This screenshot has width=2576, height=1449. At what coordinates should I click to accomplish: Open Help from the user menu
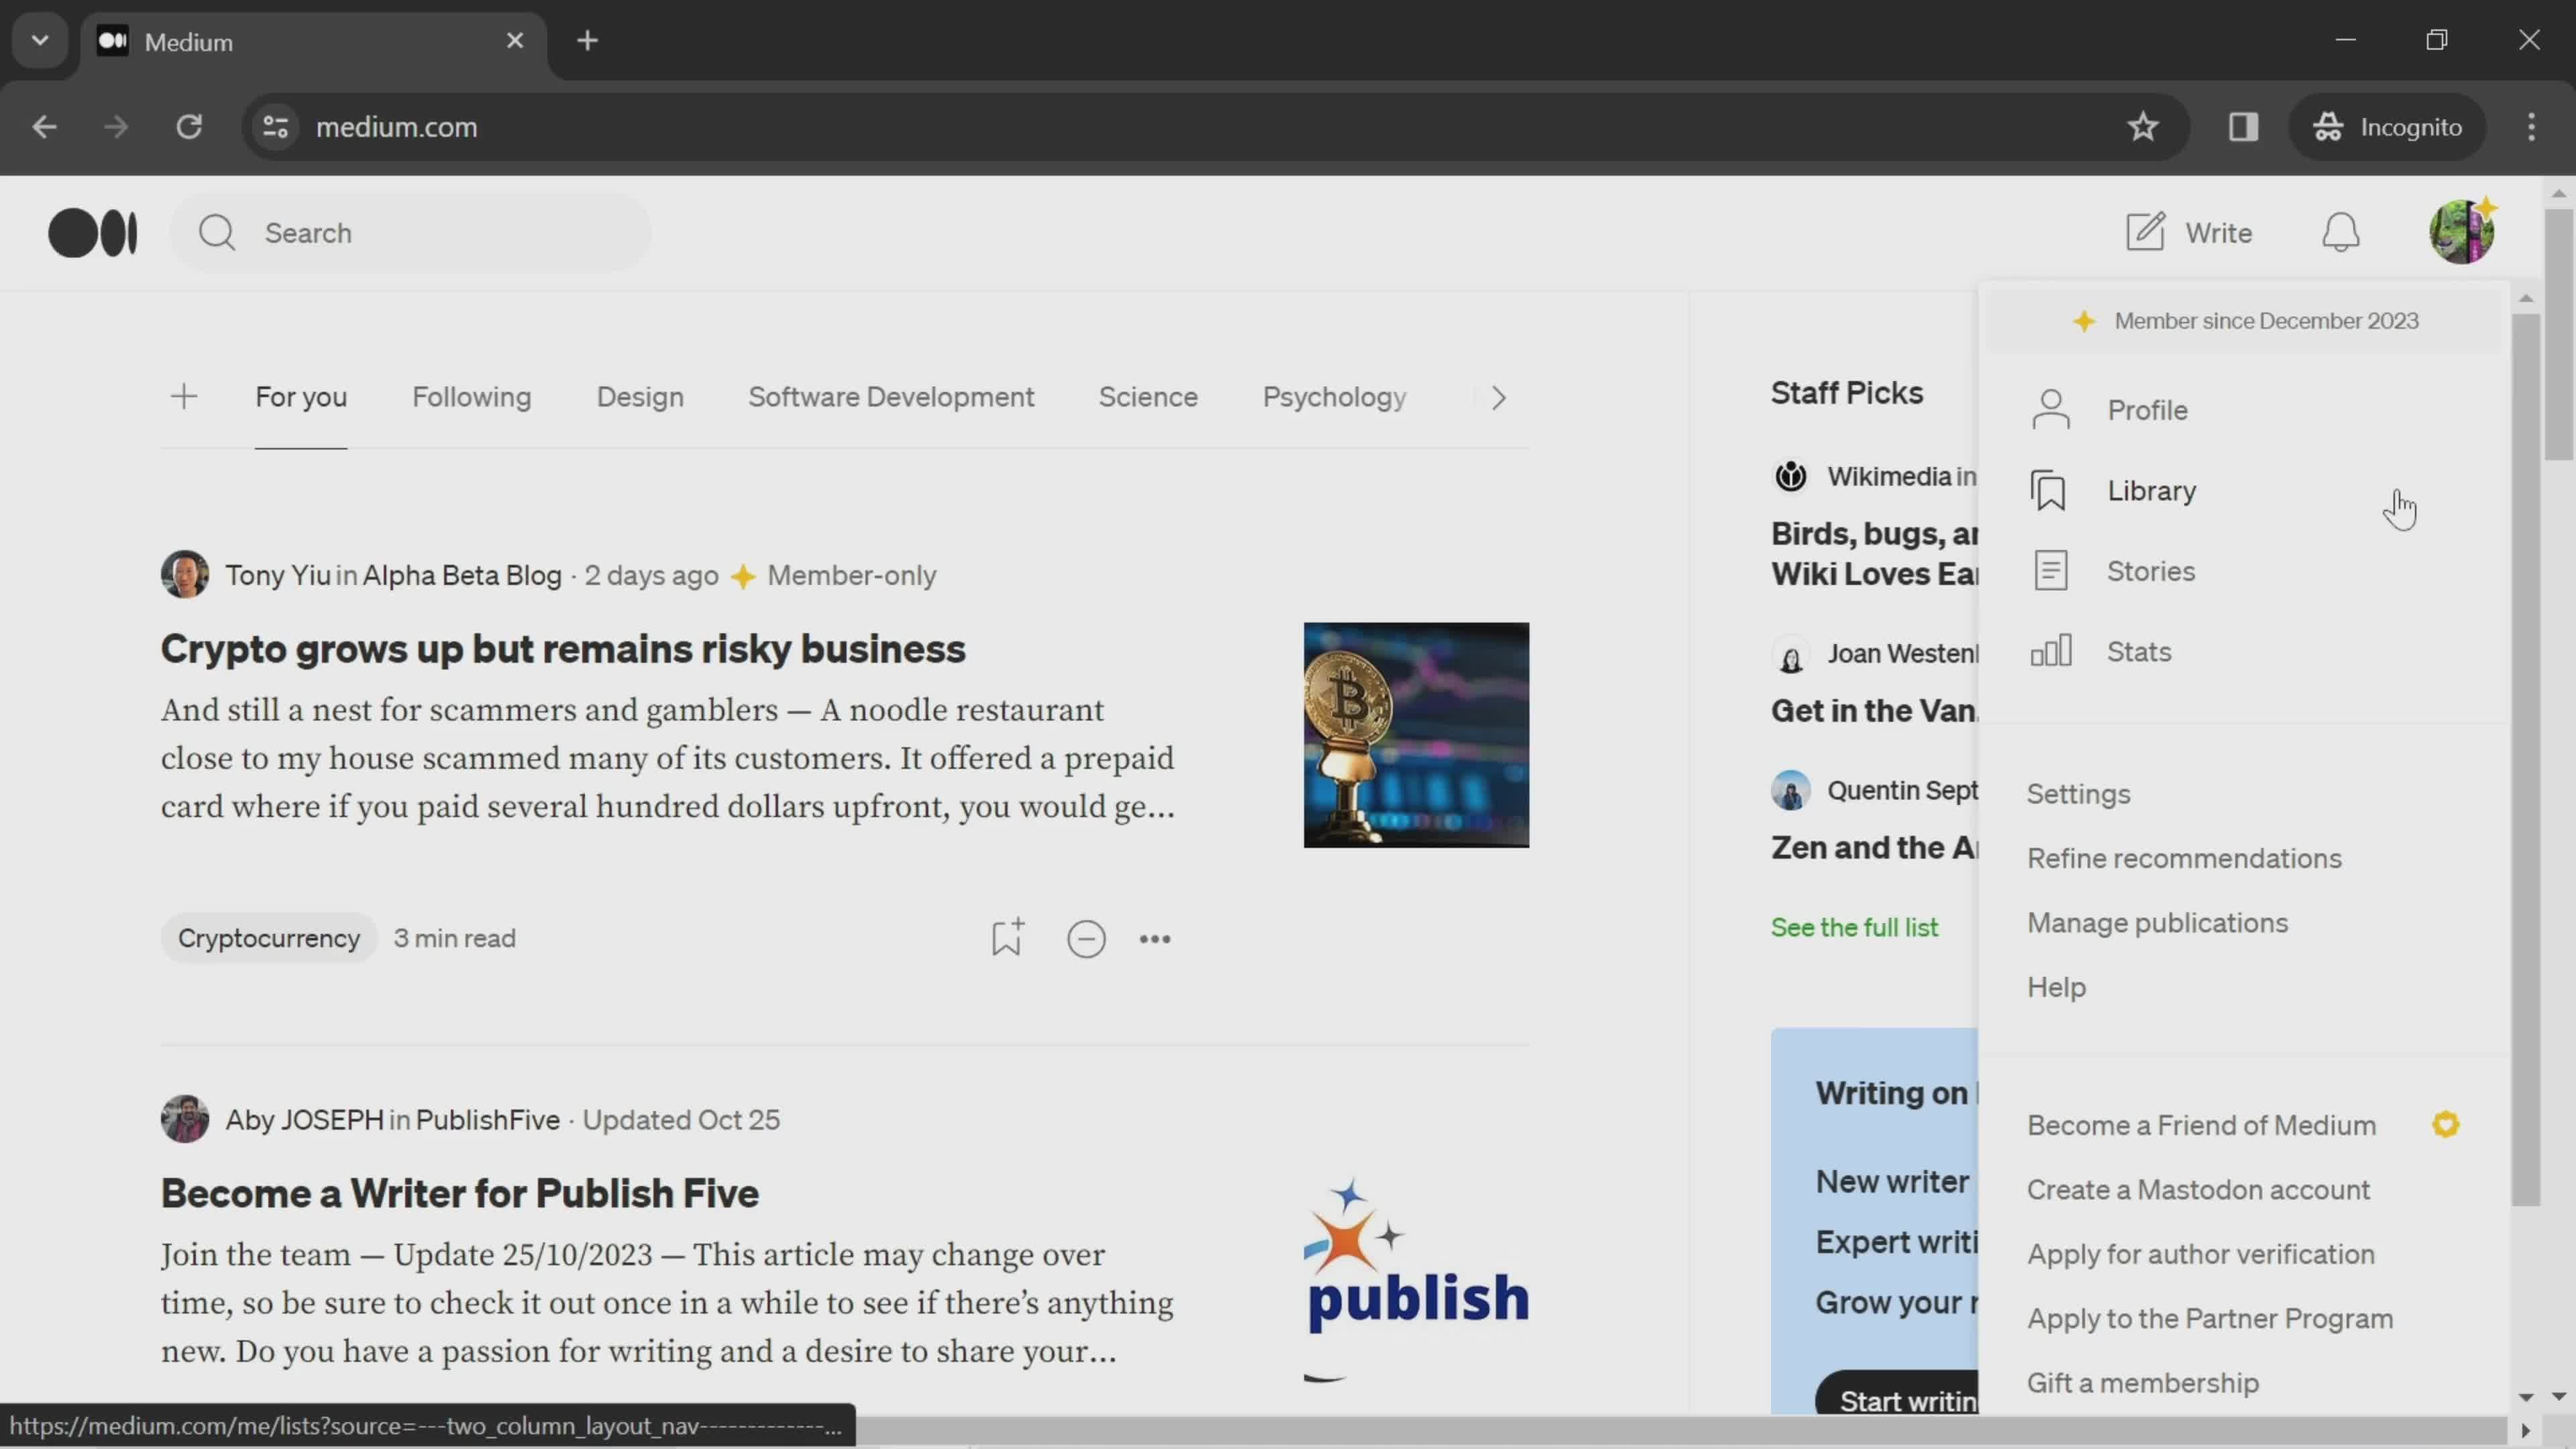[2056, 987]
